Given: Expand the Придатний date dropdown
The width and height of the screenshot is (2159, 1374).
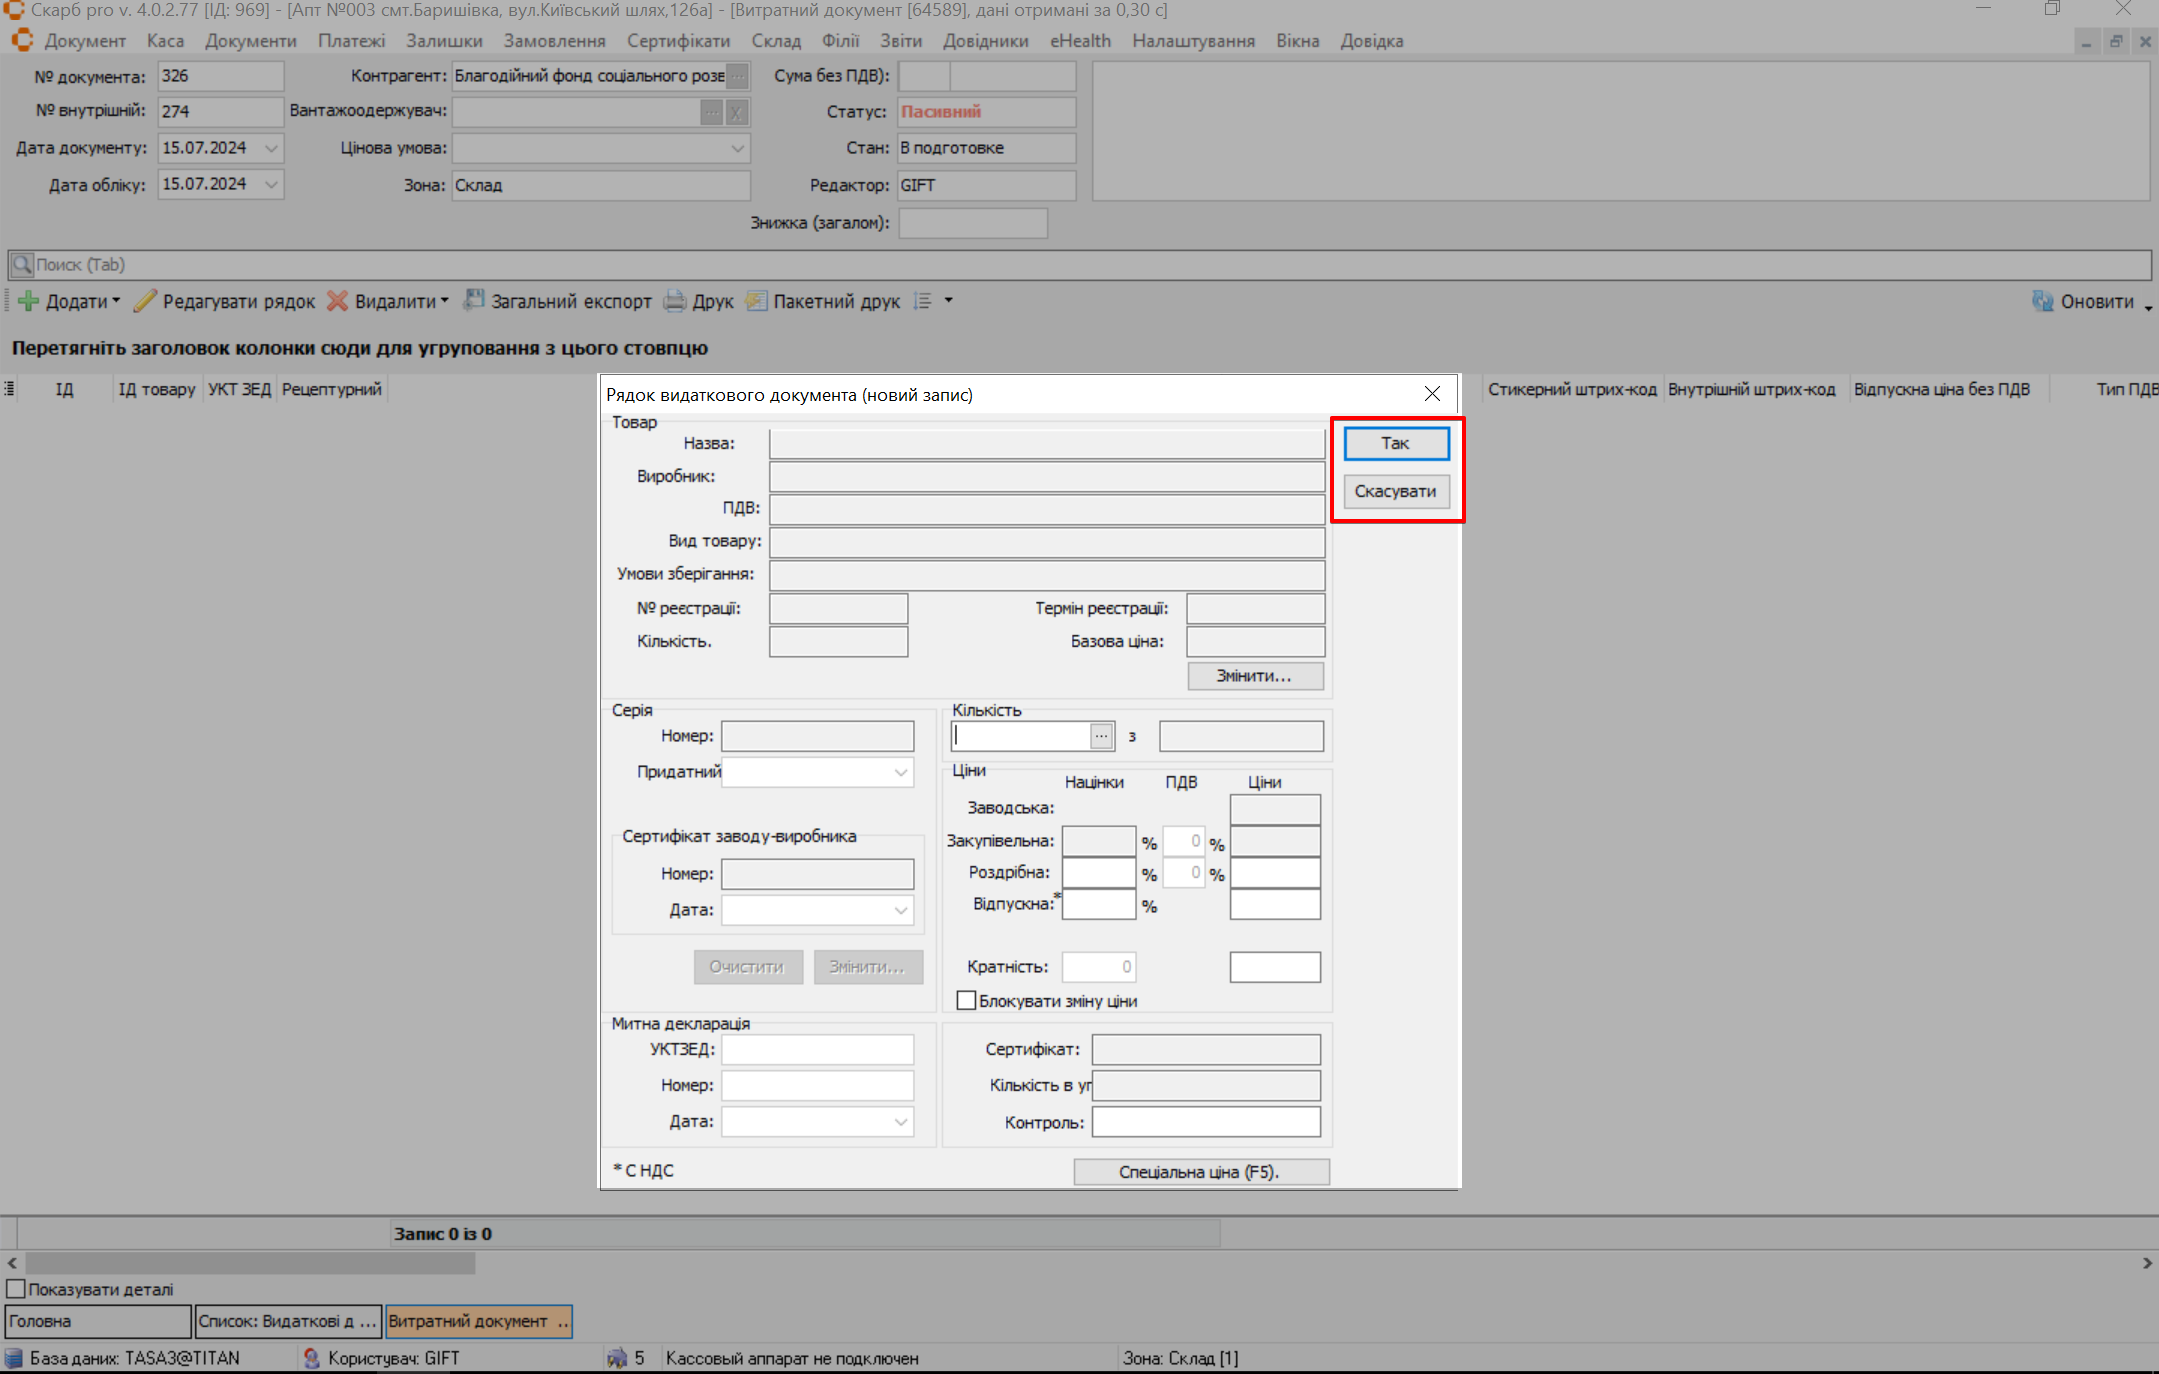Looking at the screenshot, I should coord(901,772).
